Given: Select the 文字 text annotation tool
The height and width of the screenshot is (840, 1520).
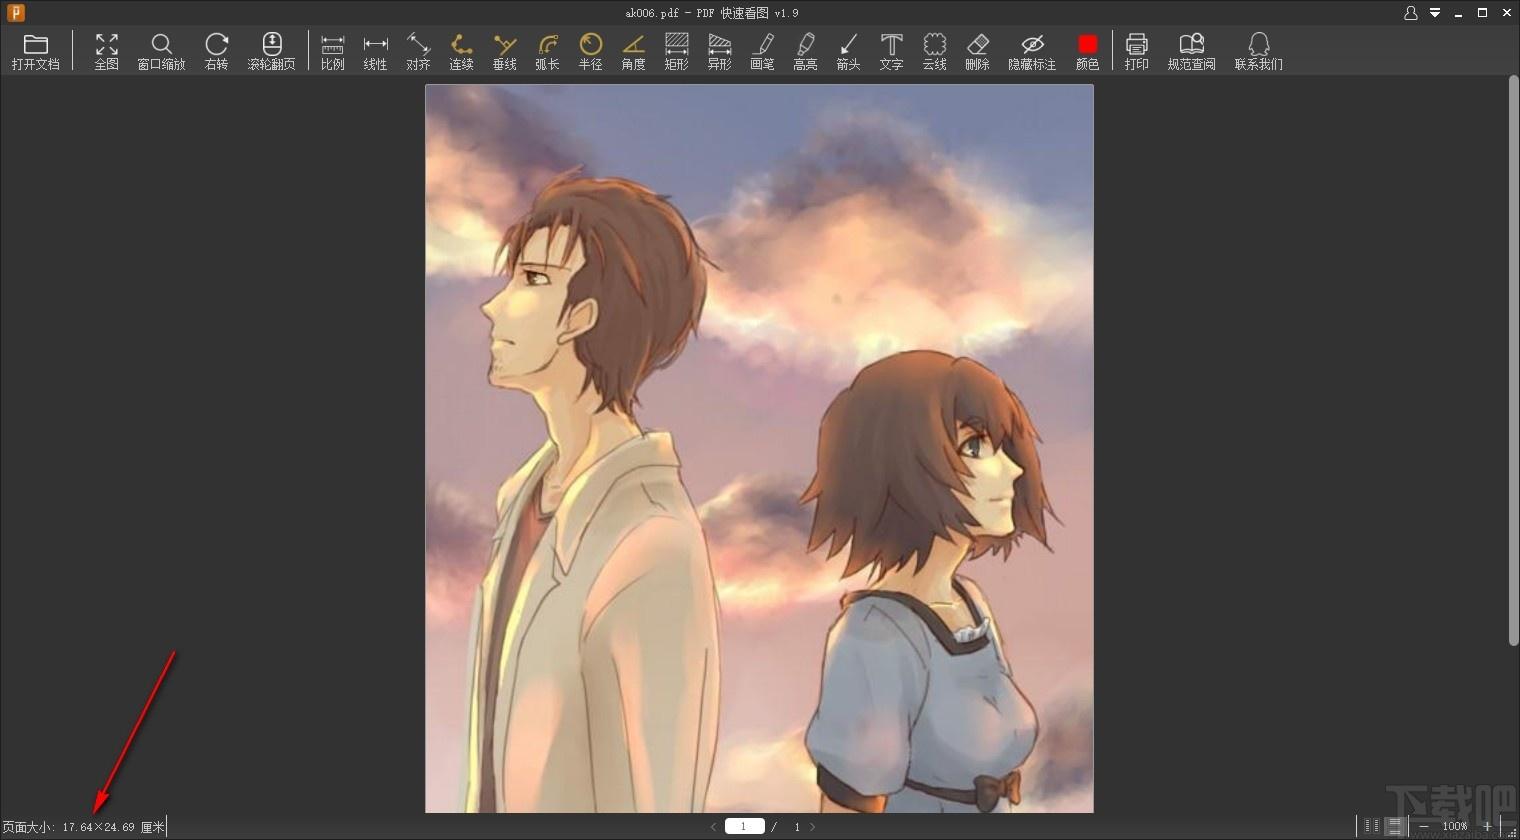Looking at the screenshot, I should [891, 52].
